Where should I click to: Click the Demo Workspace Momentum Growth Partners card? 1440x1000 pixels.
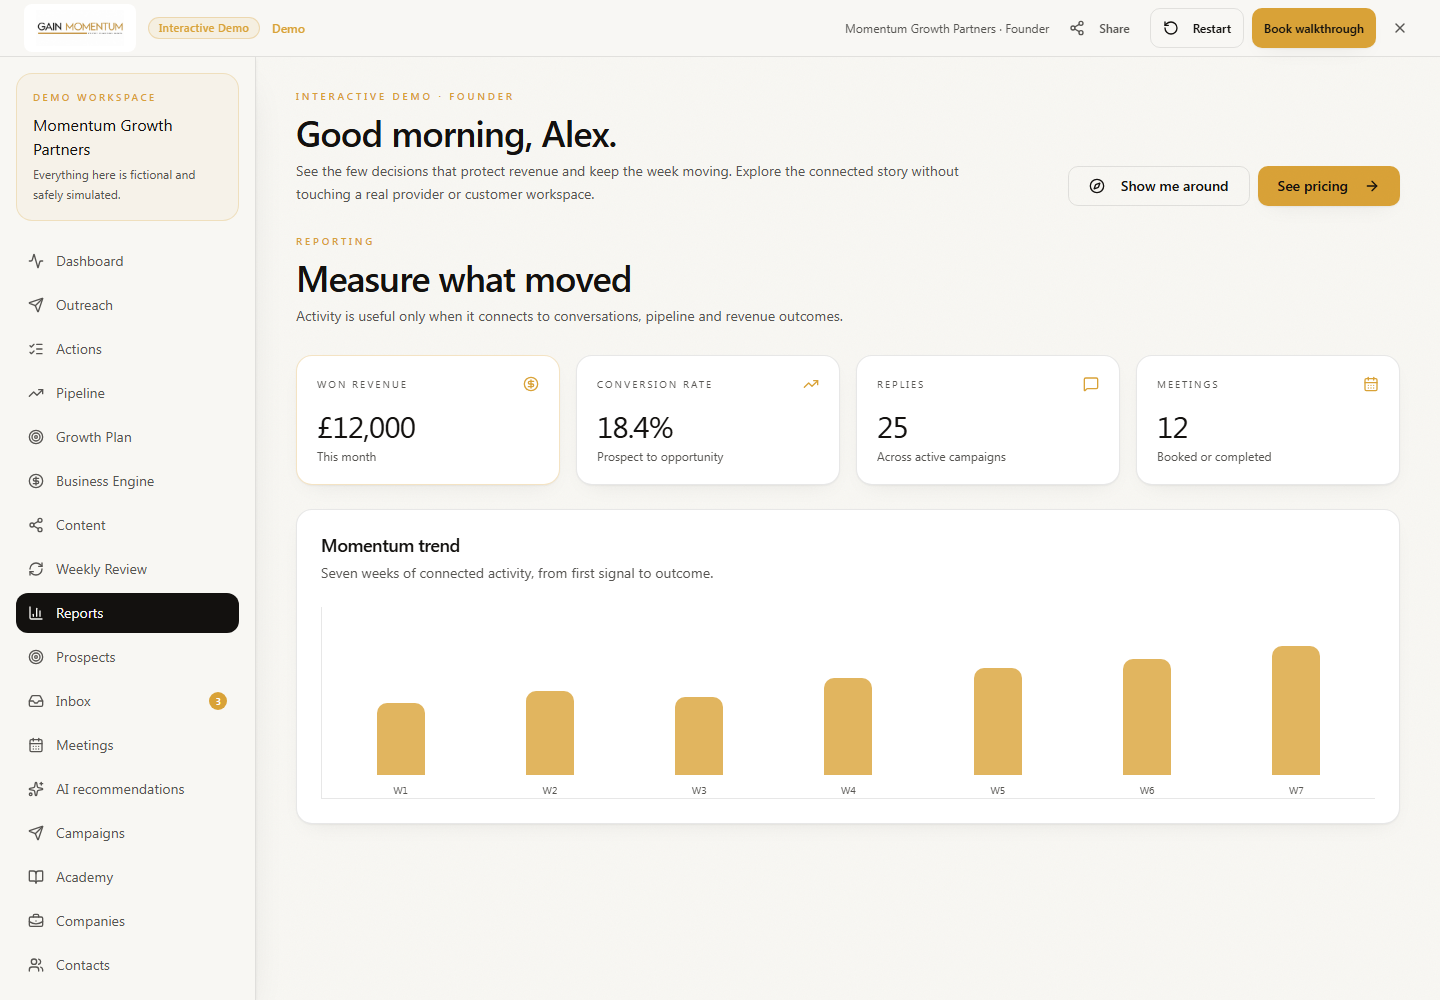click(x=127, y=147)
